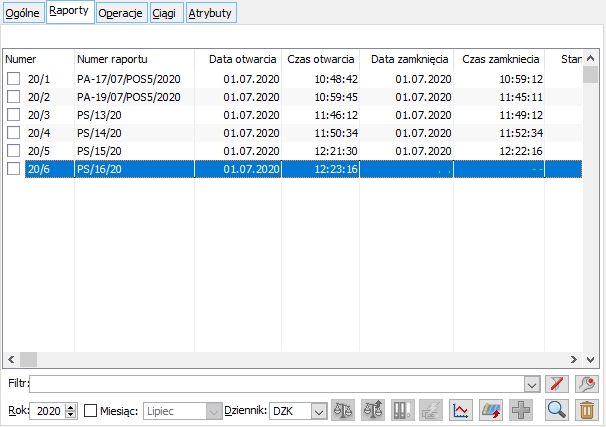This screenshot has height=427, width=606.
Task: Increase Rok with the up spinner arrow
Action: click(x=70, y=407)
